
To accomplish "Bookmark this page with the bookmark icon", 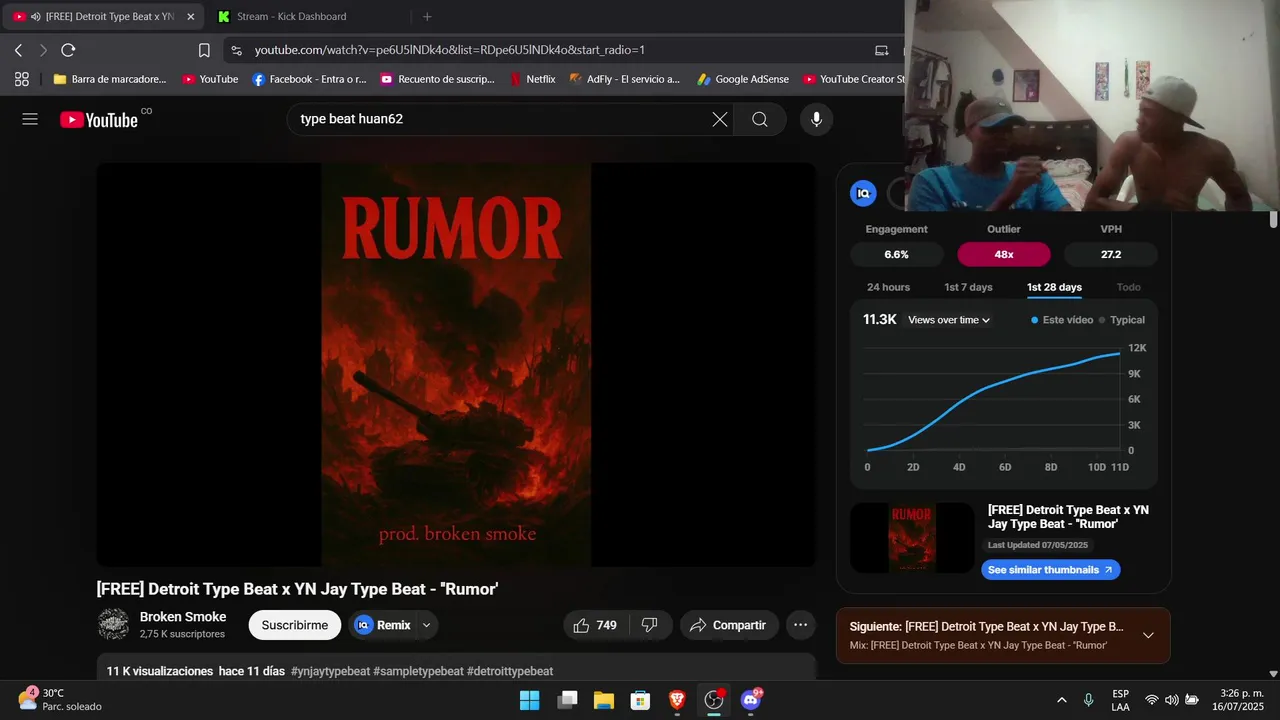I will coord(204,50).
